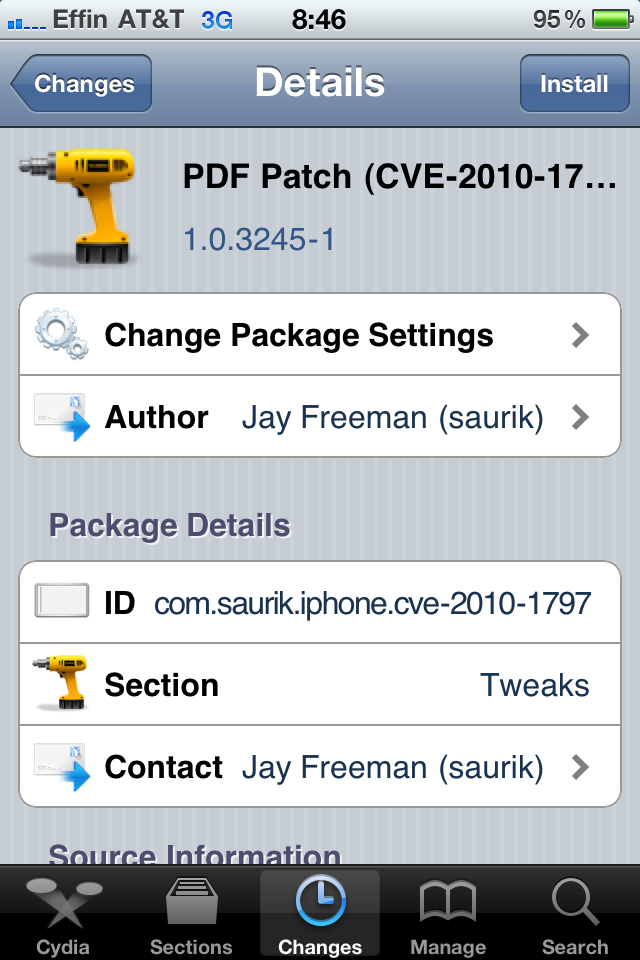Switch to the Sections tab
640x960 pixels.
click(191, 915)
